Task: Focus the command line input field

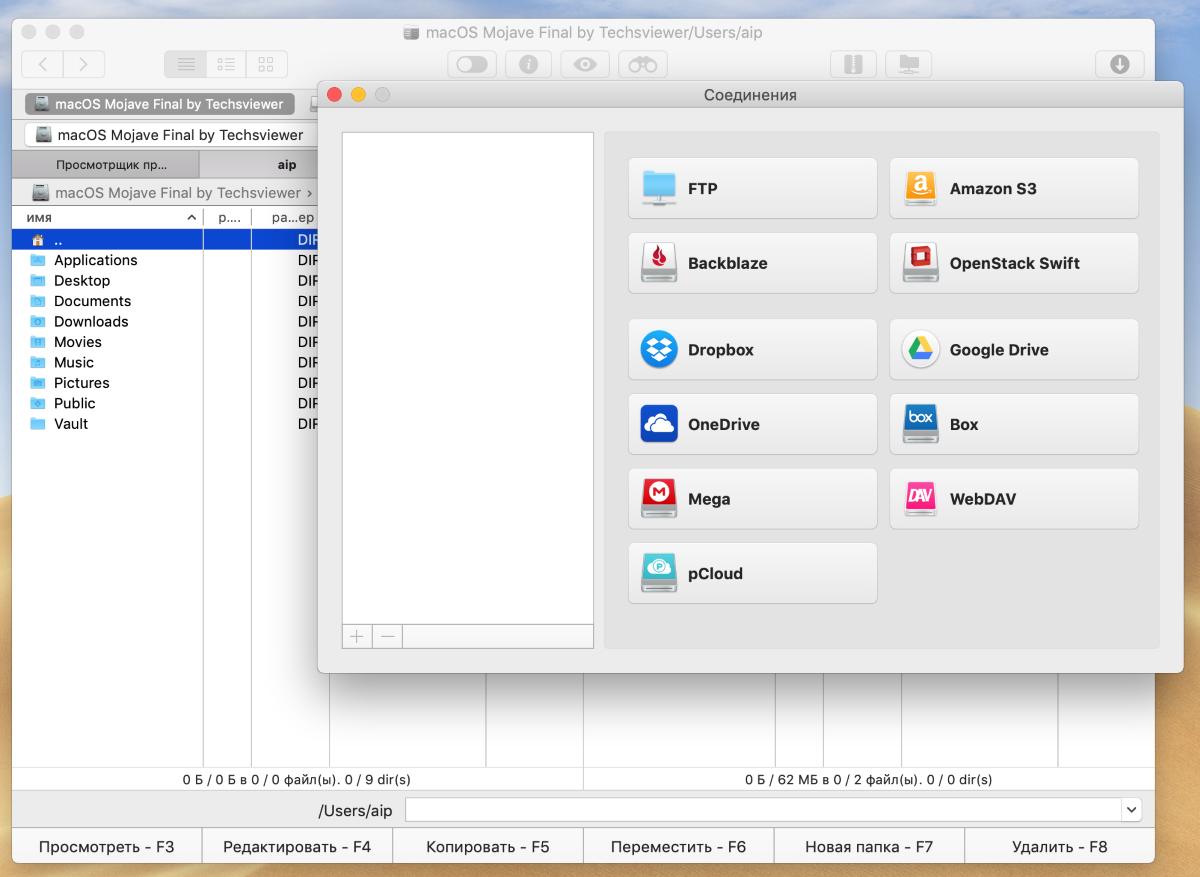Action: pyautogui.click(x=763, y=810)
